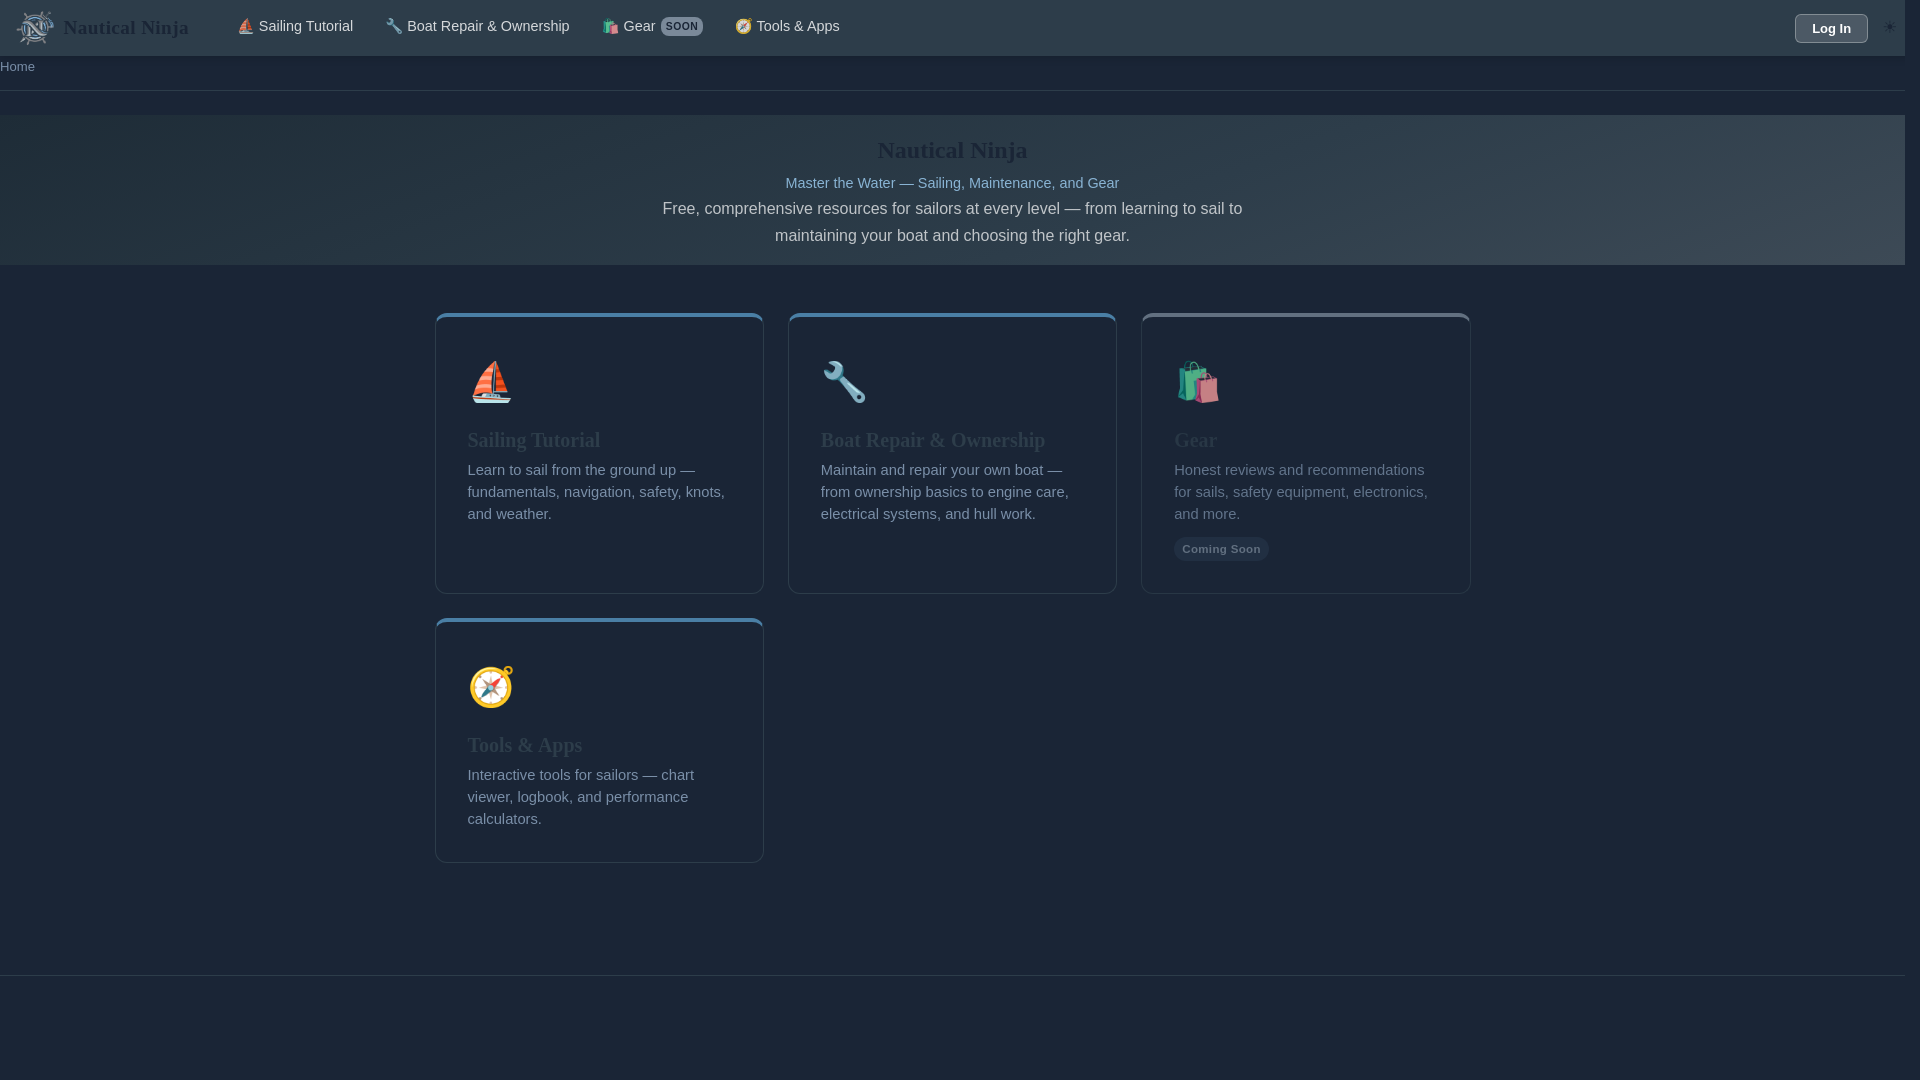Click the shopping bags emoji in the nav bar
This screenshot has width=1920, height=1080.
610,27
